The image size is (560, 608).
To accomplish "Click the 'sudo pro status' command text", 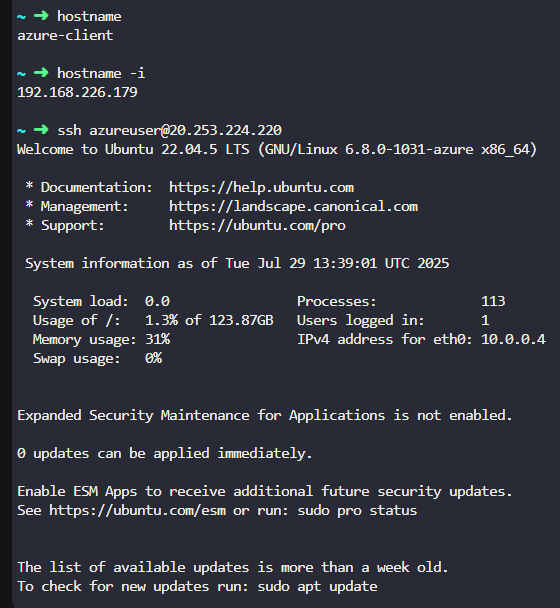I will (x=357, y=510).
